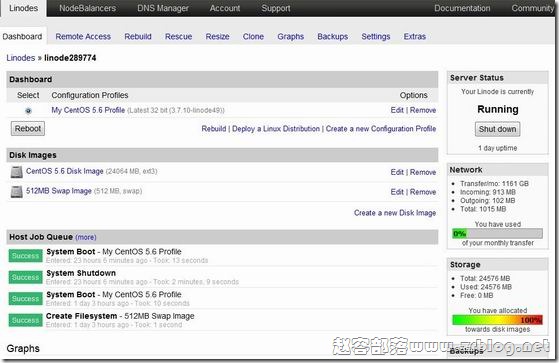Screen dimensions: 559x363
Task: Click the Shut down button
Action: tap(497, 129)
